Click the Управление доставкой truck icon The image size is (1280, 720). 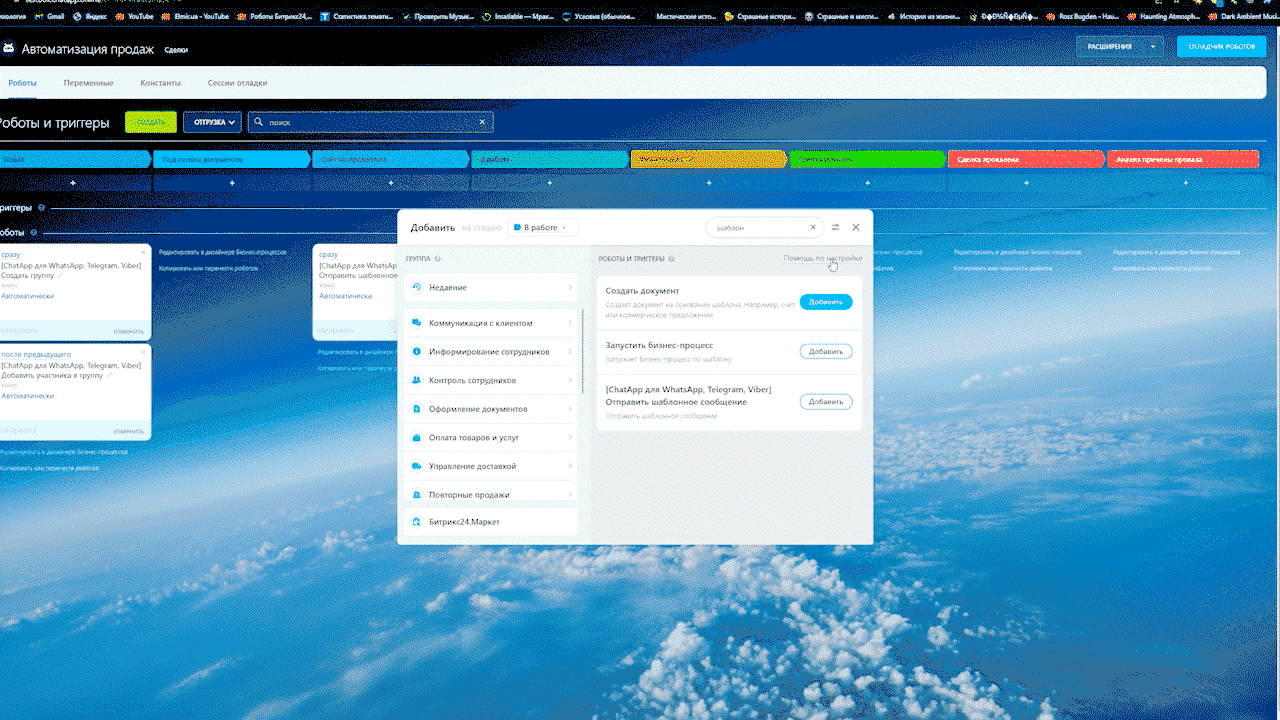point(417,466)
